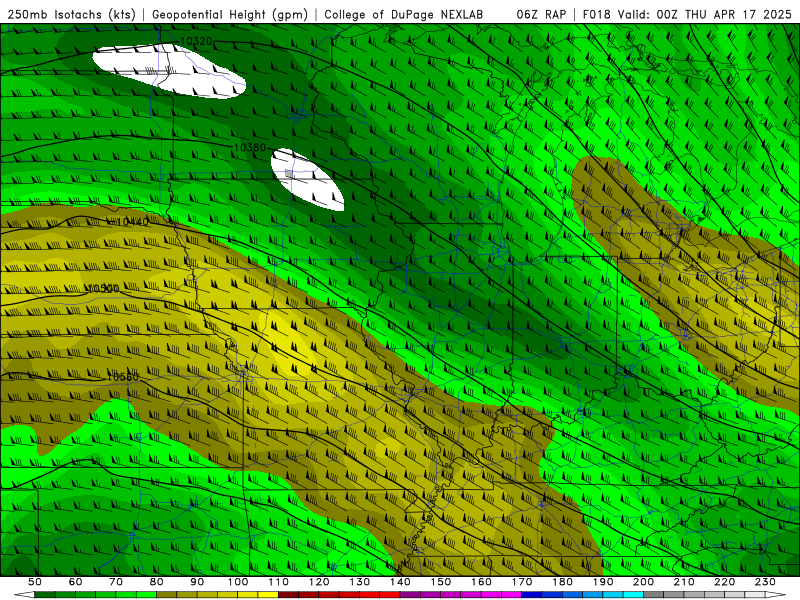Image resolution: width=800 pixels, height=600 pixels.
Task: Click the '06Z RAP' model run label
Action: coord(541,15)
